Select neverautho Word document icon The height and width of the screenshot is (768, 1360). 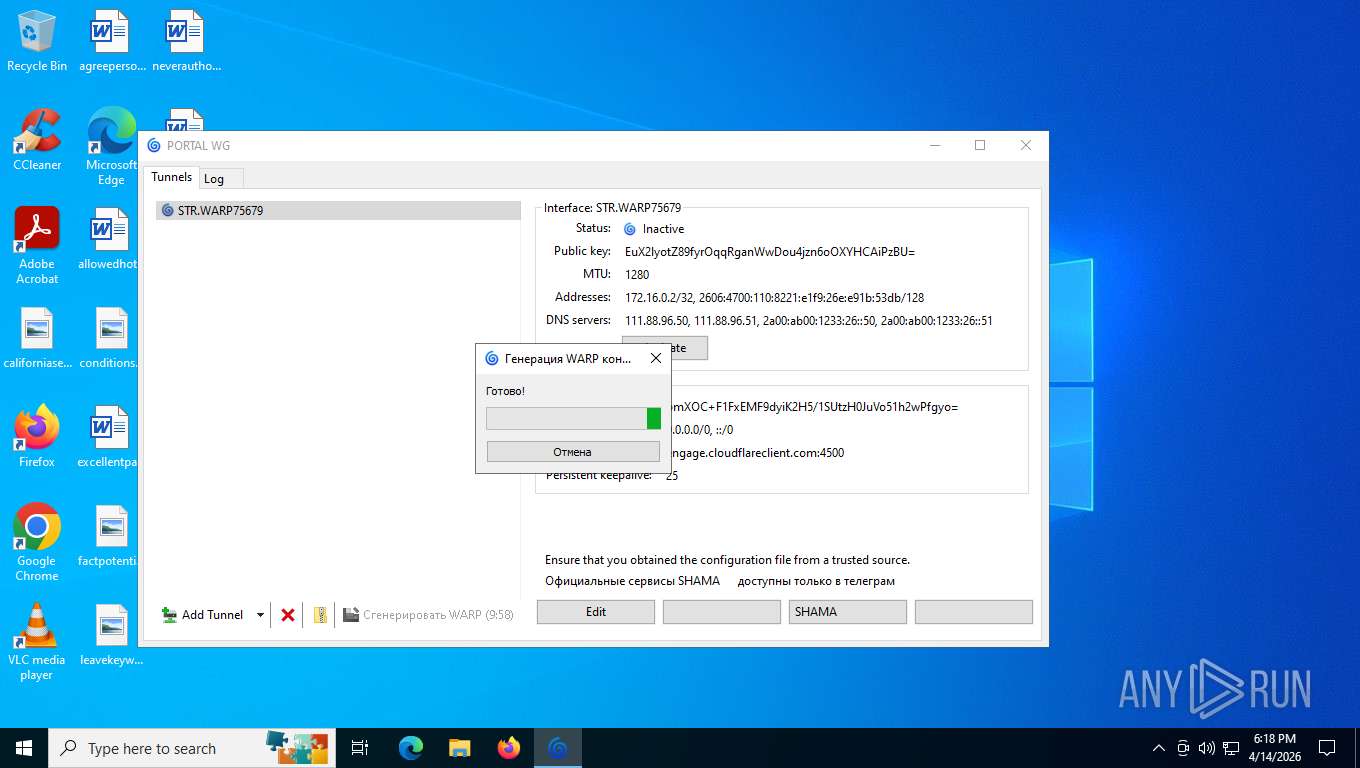(186, 41)
